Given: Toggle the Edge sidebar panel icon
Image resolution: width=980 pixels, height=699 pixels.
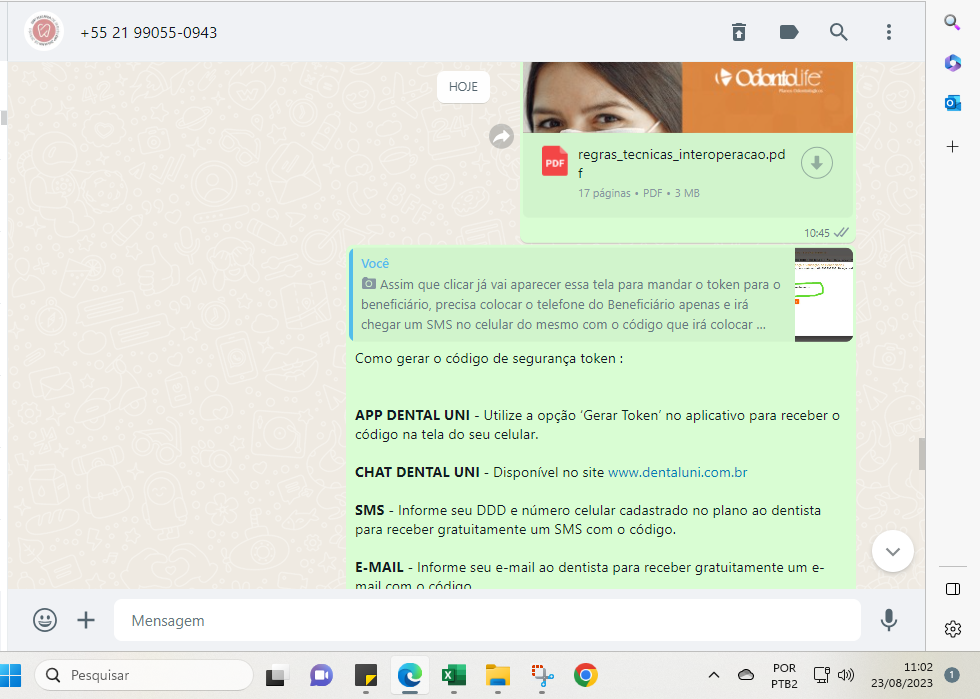Looking at the screenshot, I should 952,589.
